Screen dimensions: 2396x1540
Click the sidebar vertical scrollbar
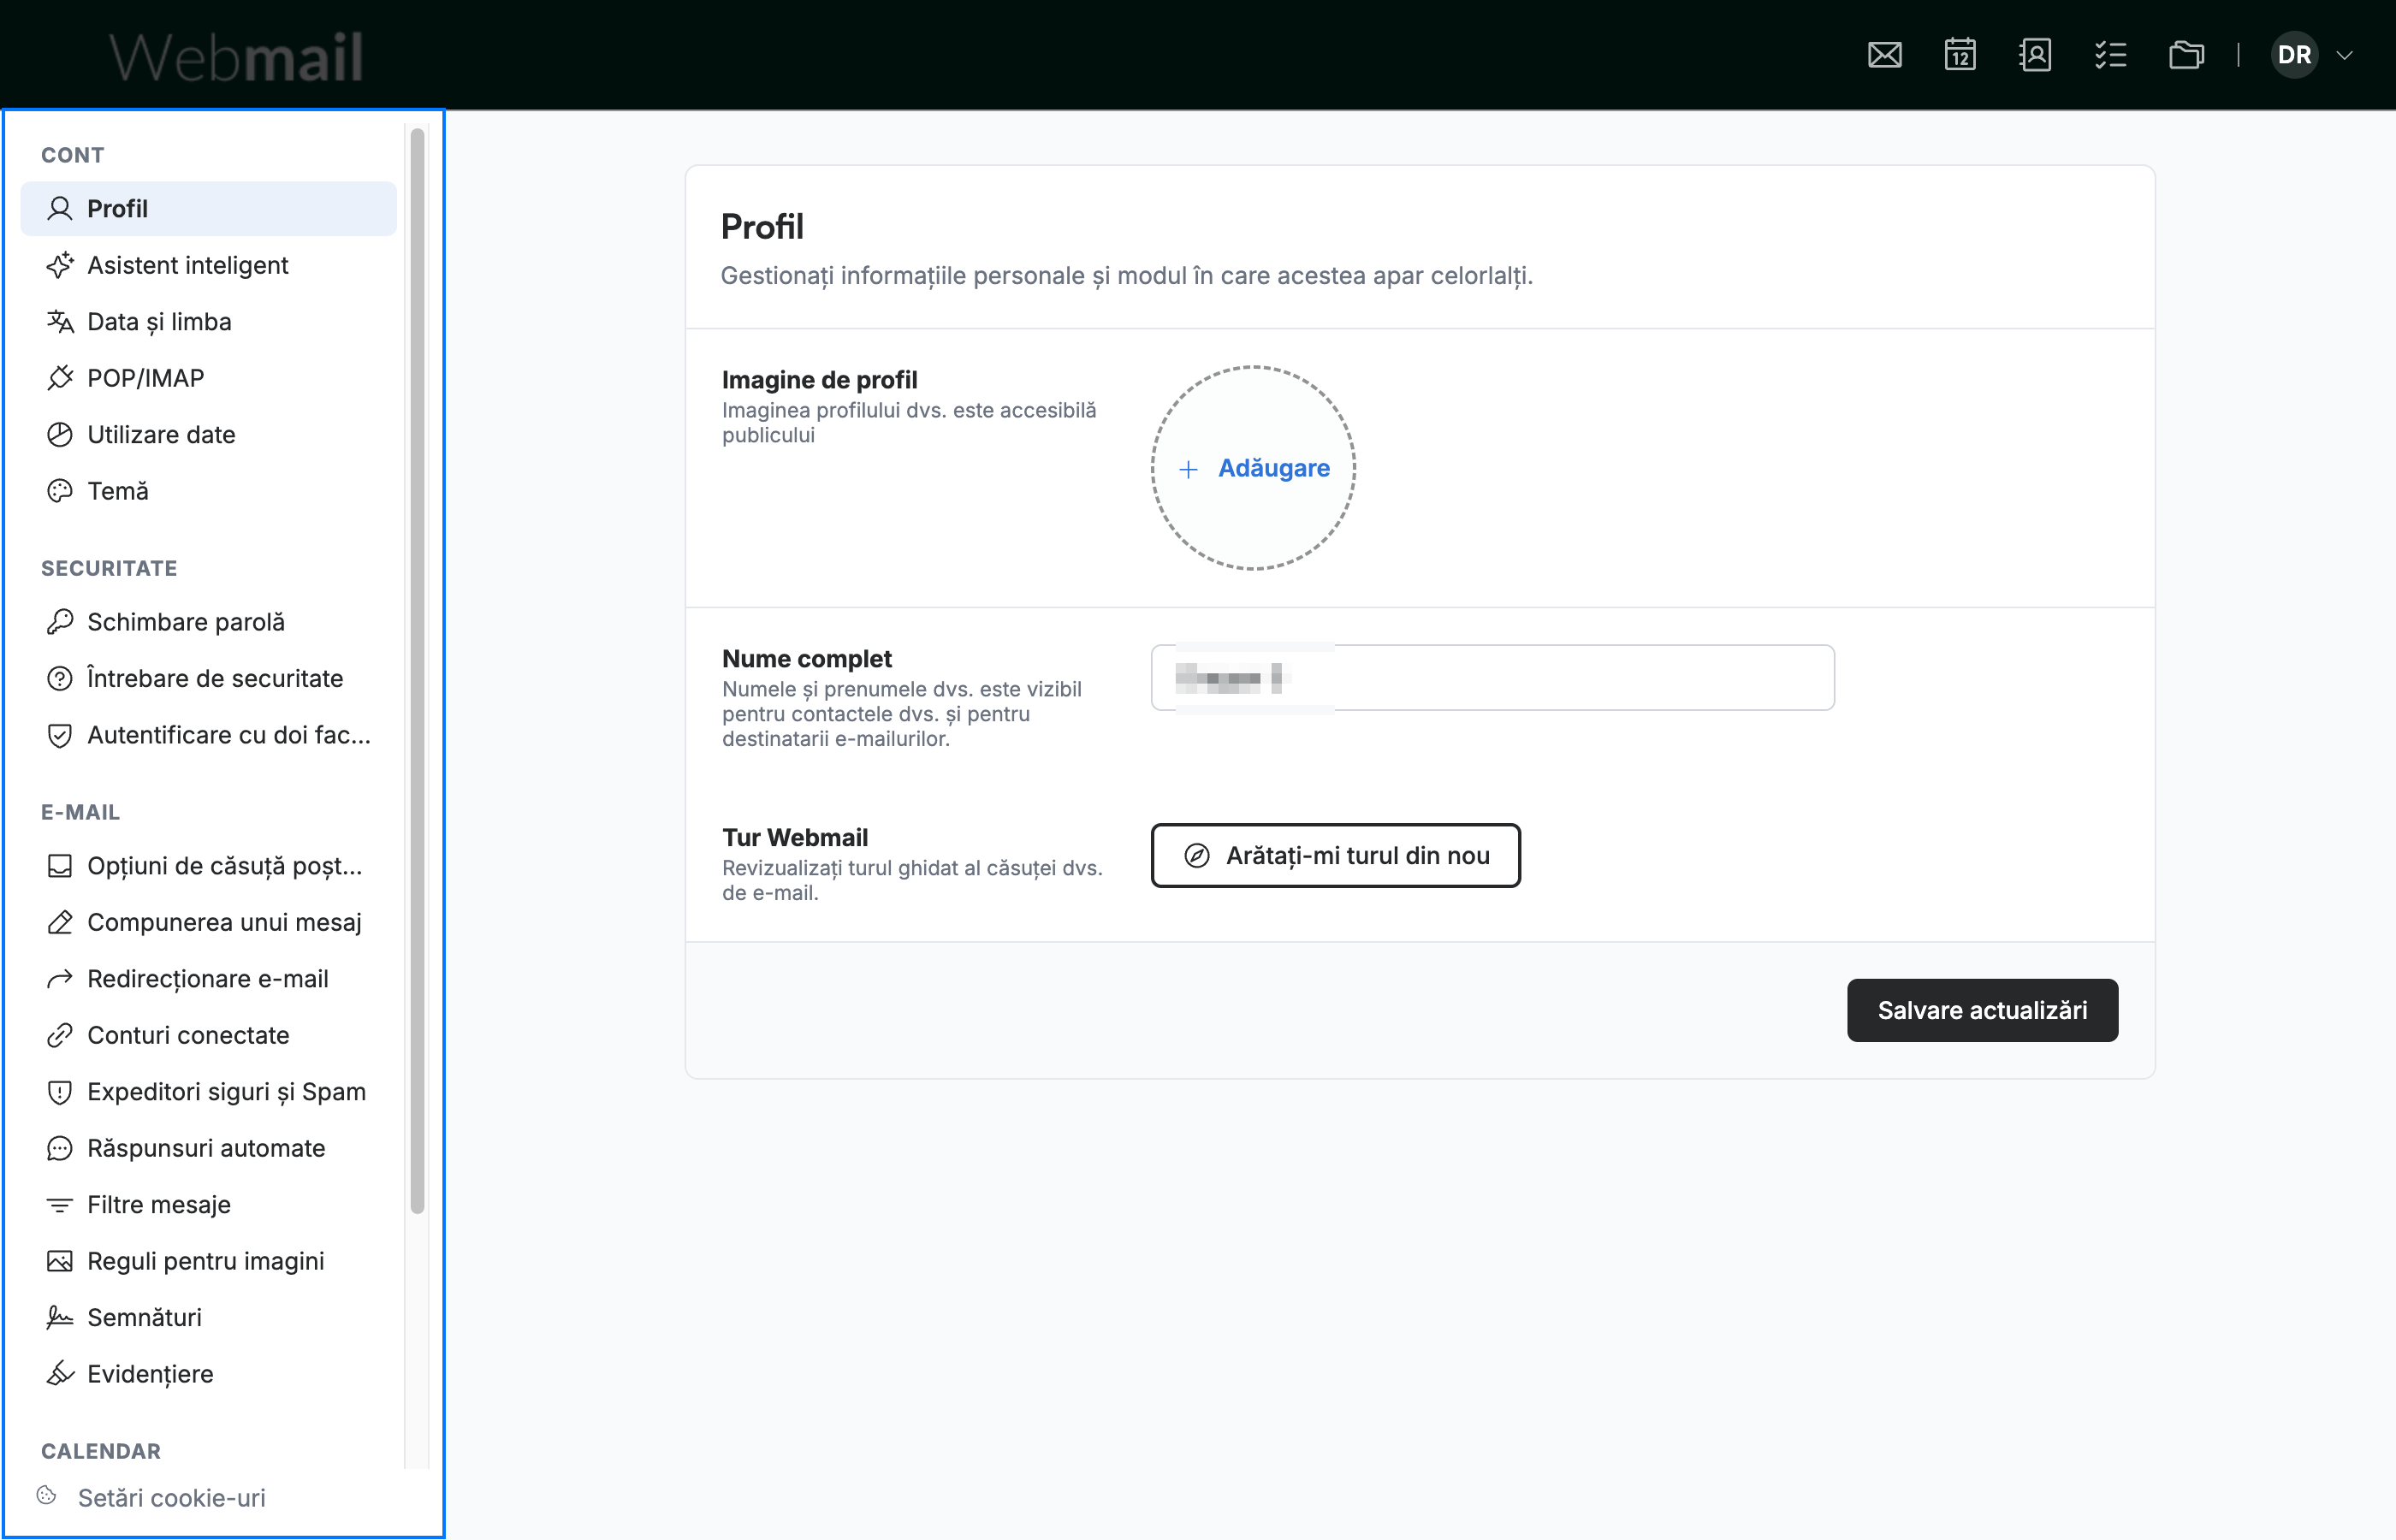pos(417,671)
